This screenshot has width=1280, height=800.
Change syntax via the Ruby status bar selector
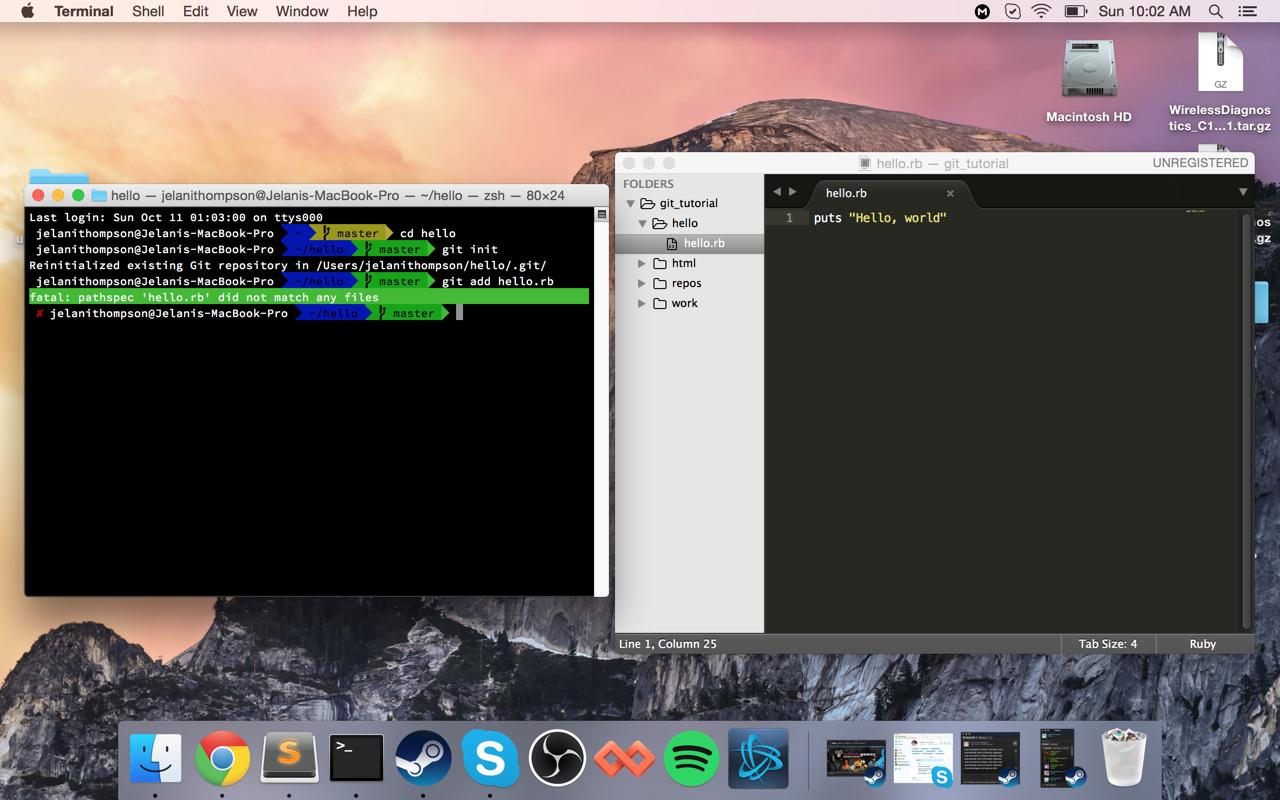(1203, 644)
